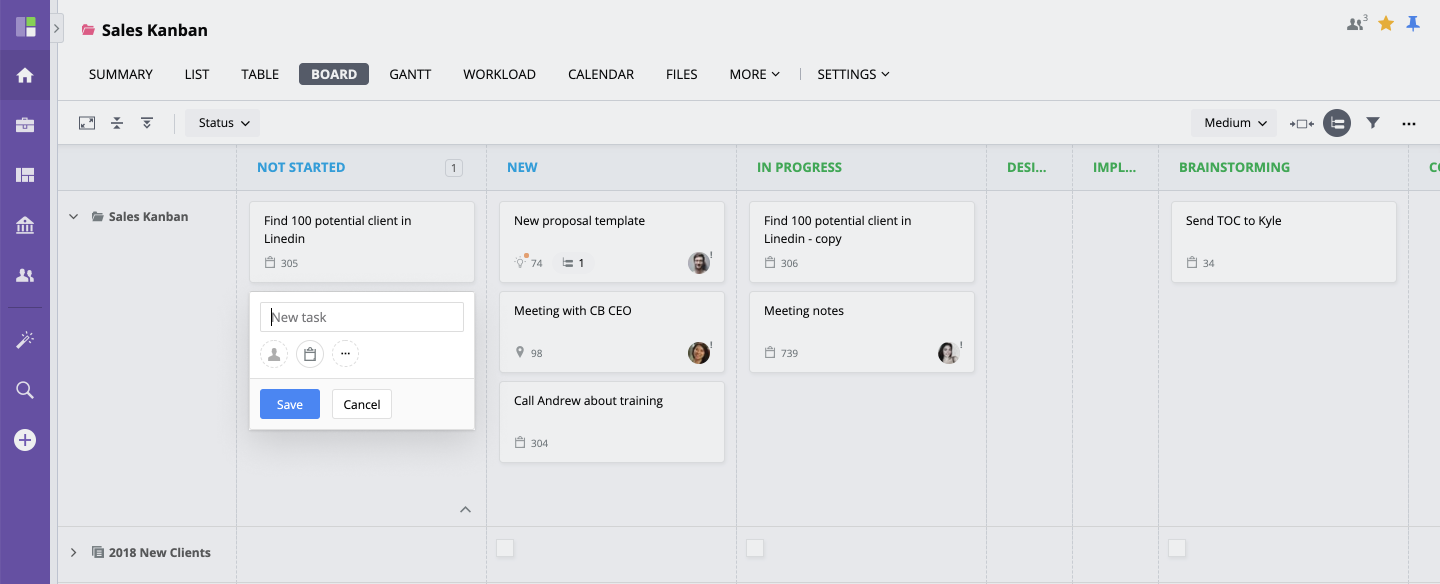Open the Medium card size dropdown

coord(1234,123)
